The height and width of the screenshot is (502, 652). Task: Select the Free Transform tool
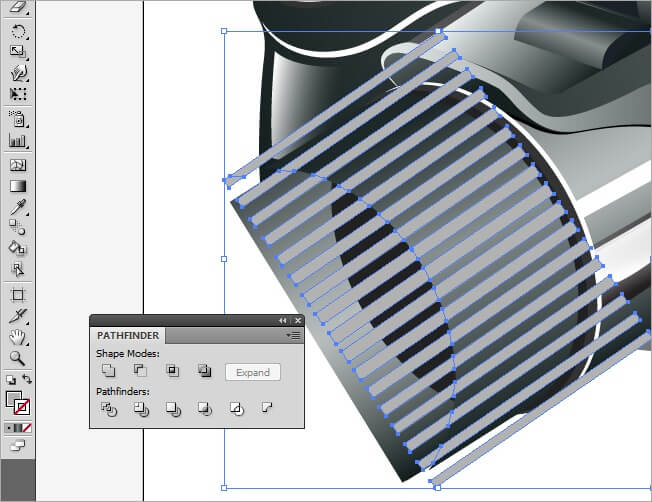(x=17, y=94)
